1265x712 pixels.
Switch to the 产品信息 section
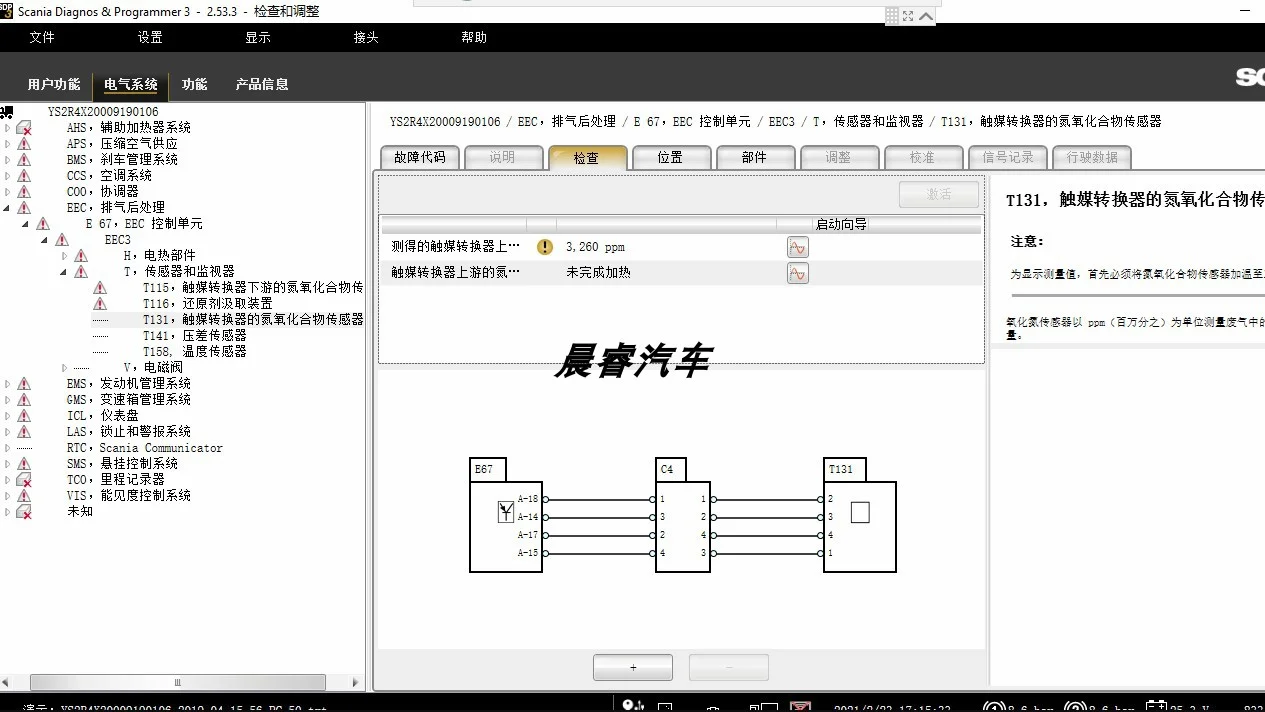tap(262, 84)
